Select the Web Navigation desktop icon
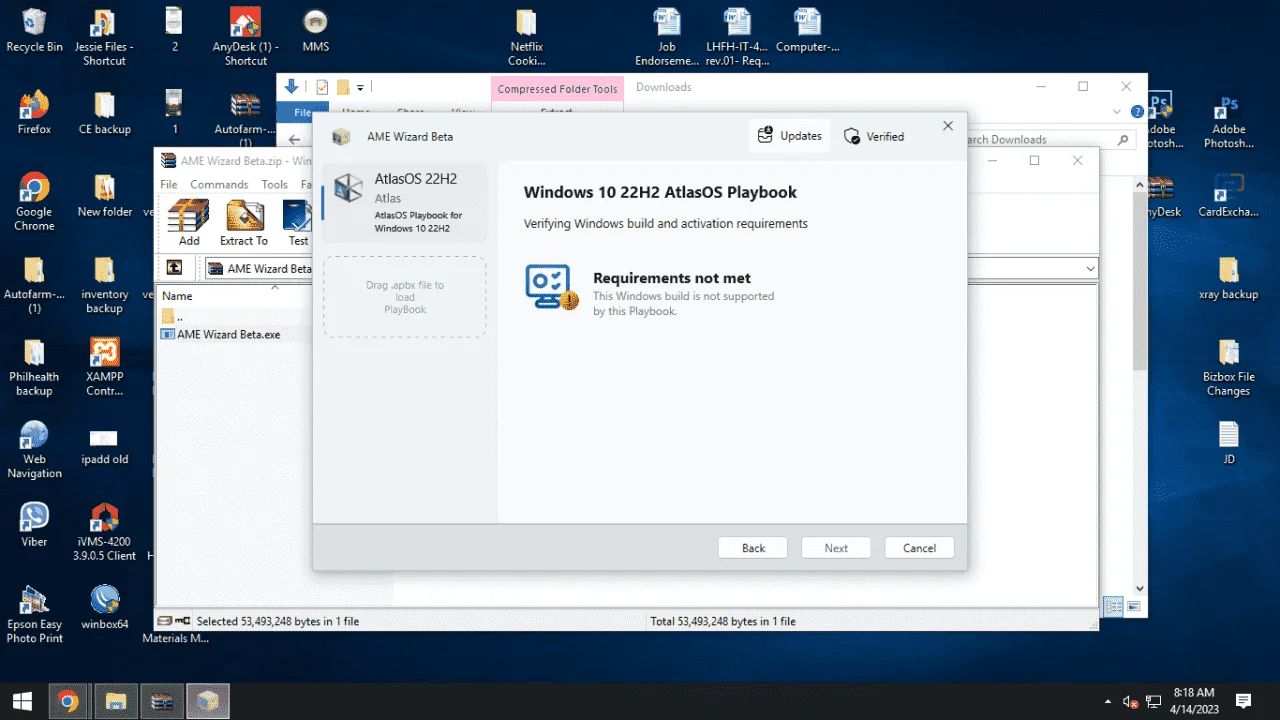1280x720 pixels. [x=34, y=449]
